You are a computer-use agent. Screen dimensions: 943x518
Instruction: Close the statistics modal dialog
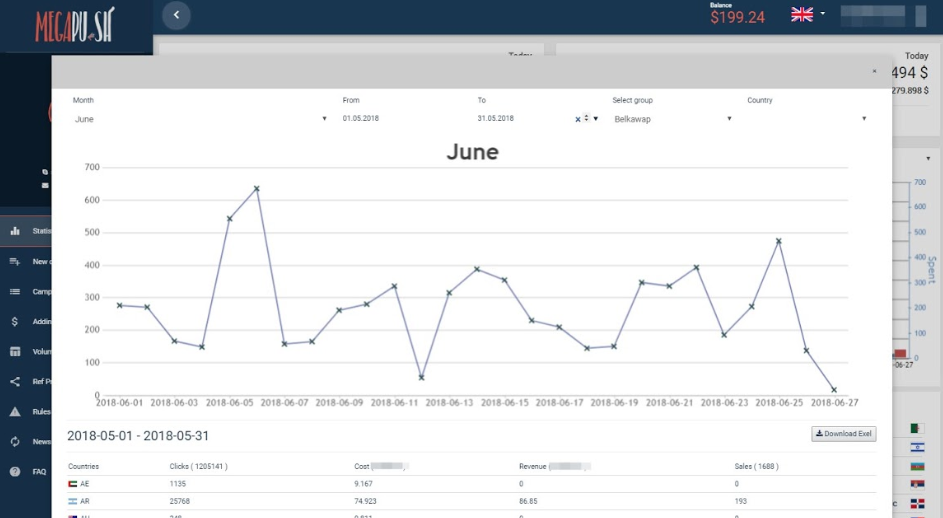(x=874, y=71)
